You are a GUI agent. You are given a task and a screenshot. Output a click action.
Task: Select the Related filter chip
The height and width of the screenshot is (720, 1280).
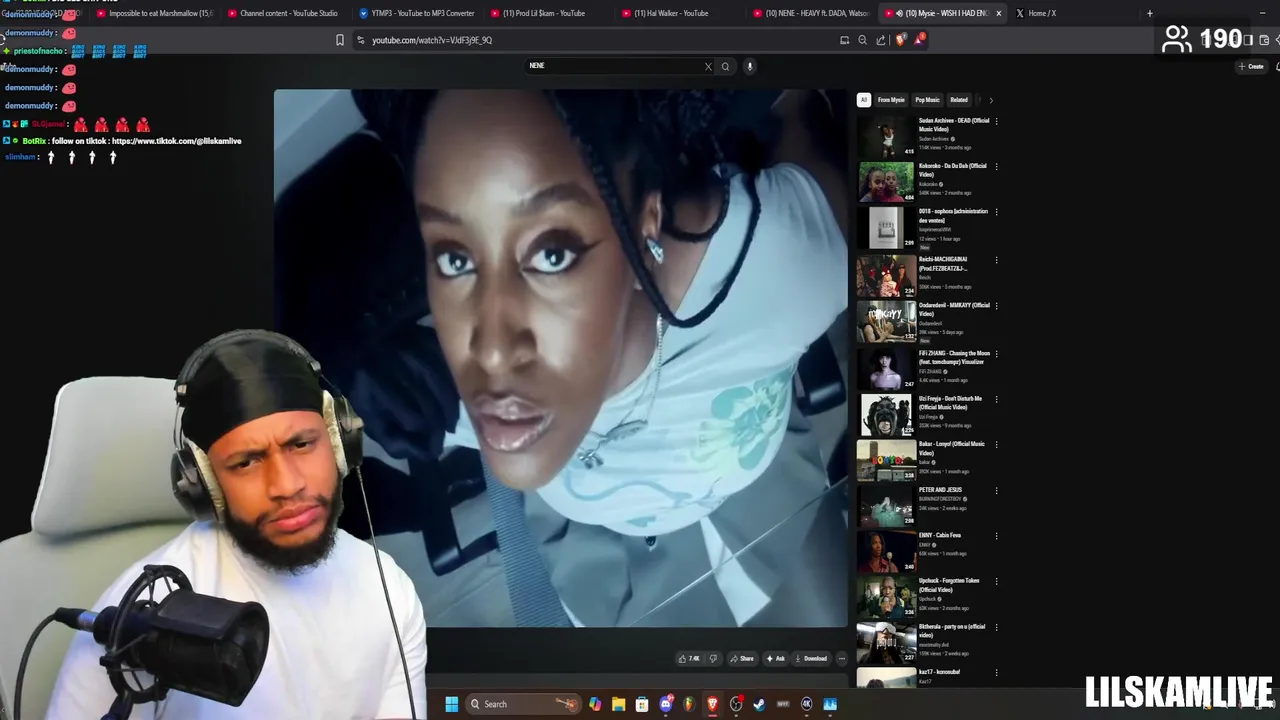click(x=959, y=100)
